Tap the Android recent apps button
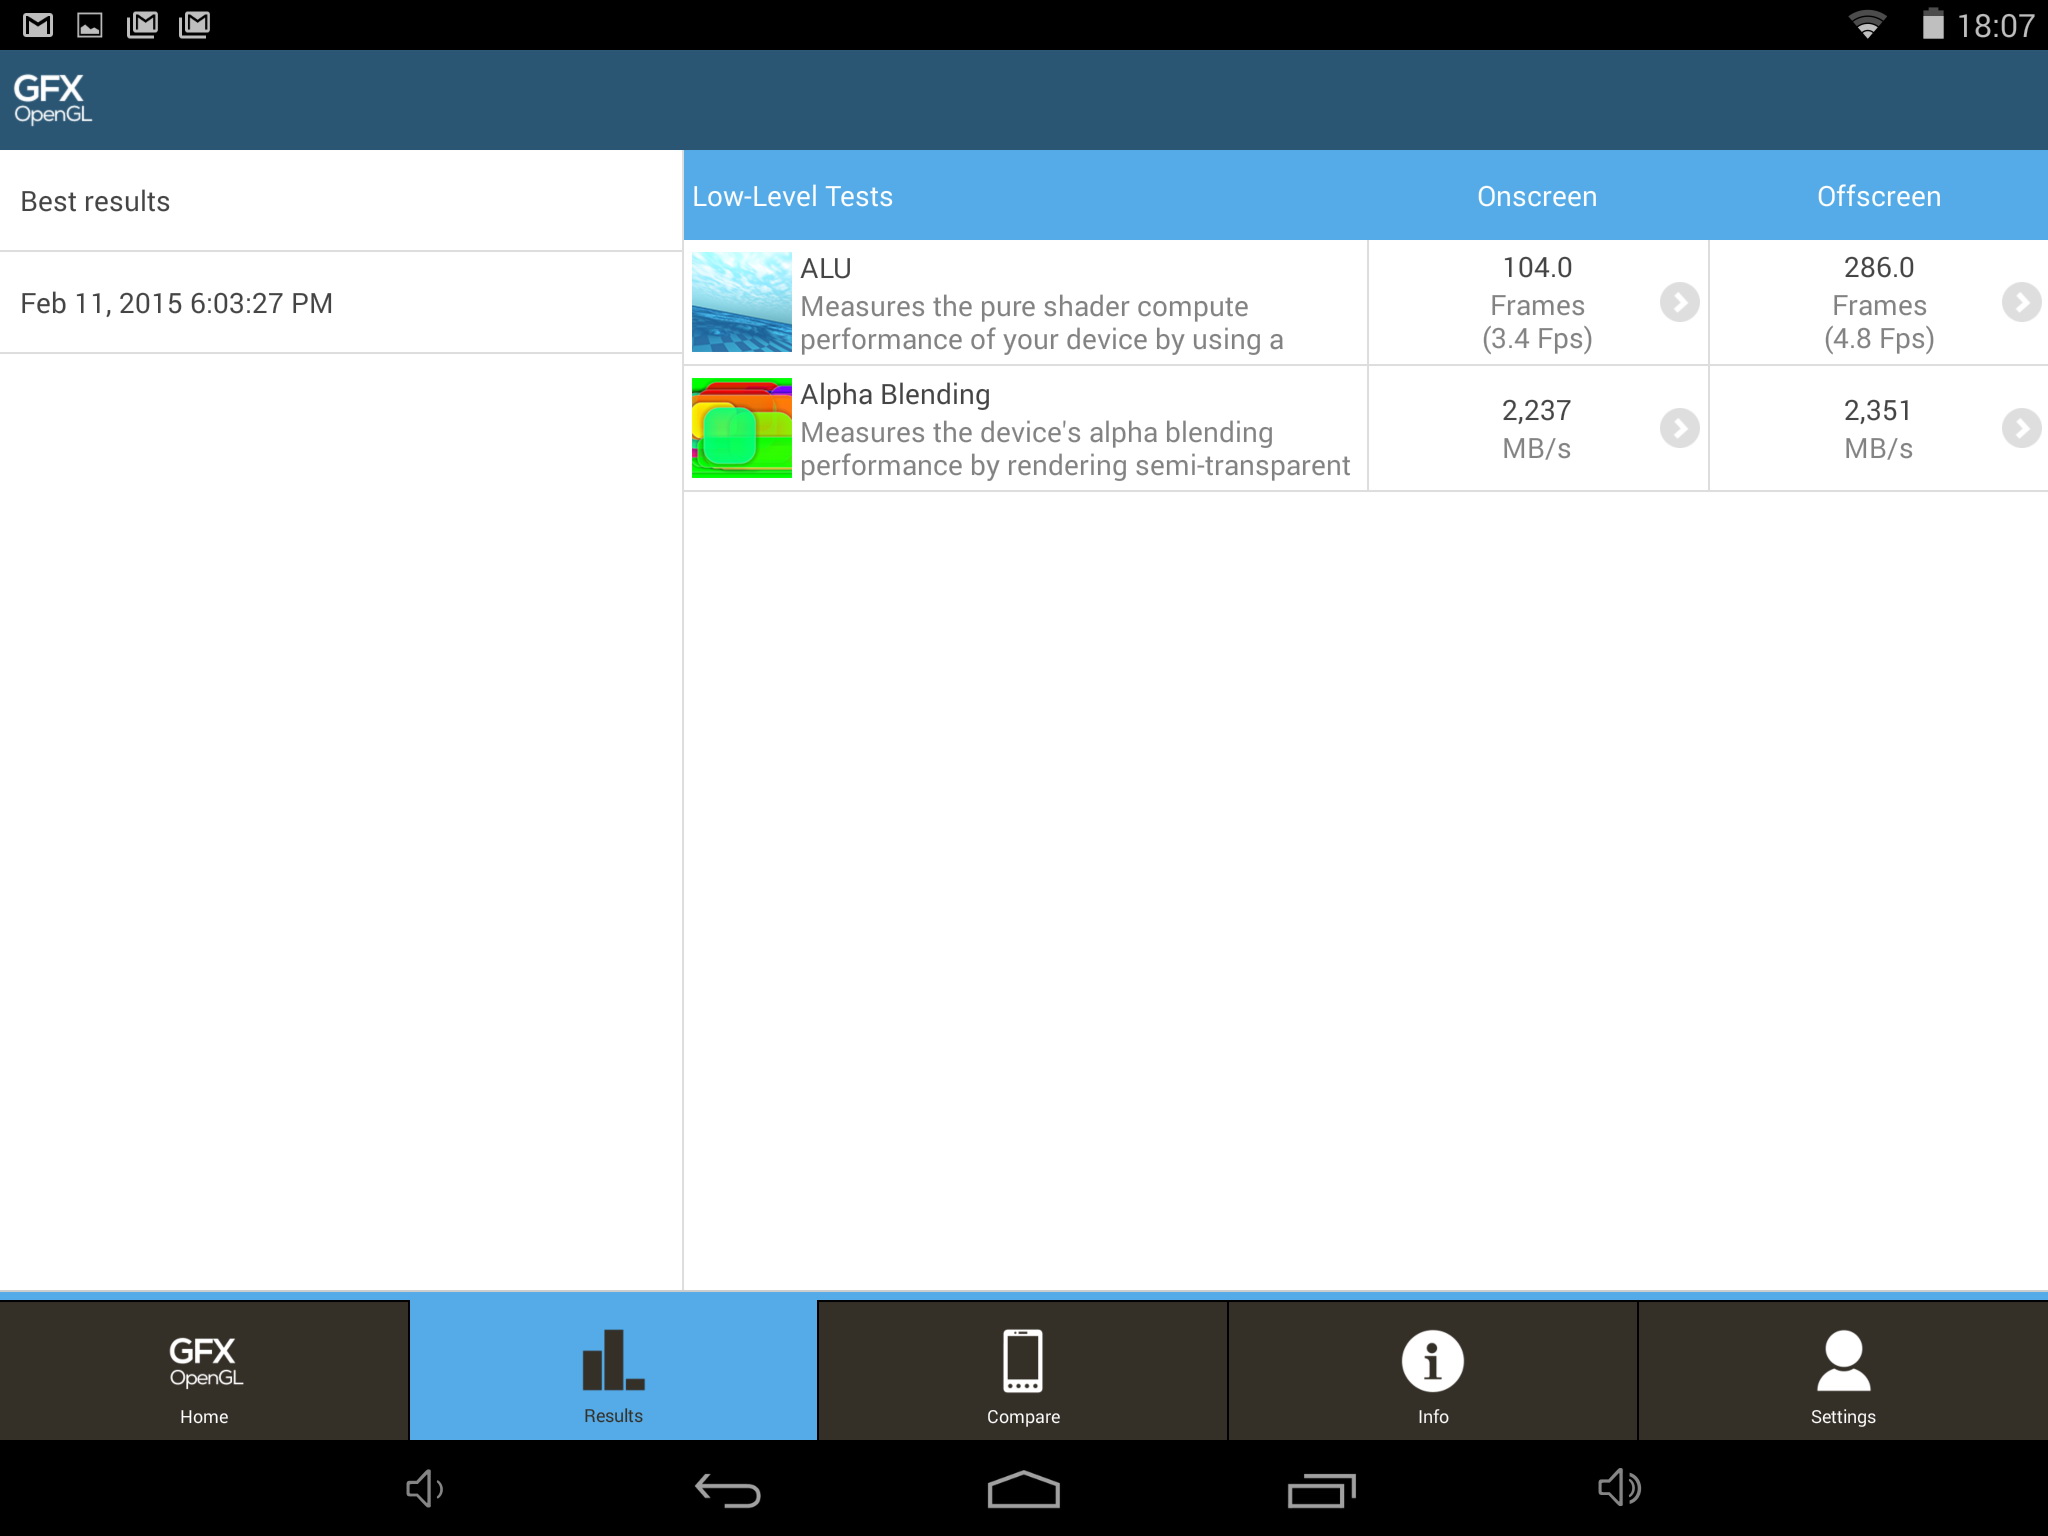Viewport: 2048px width, 1536px height. (x=1322, y=1490)
